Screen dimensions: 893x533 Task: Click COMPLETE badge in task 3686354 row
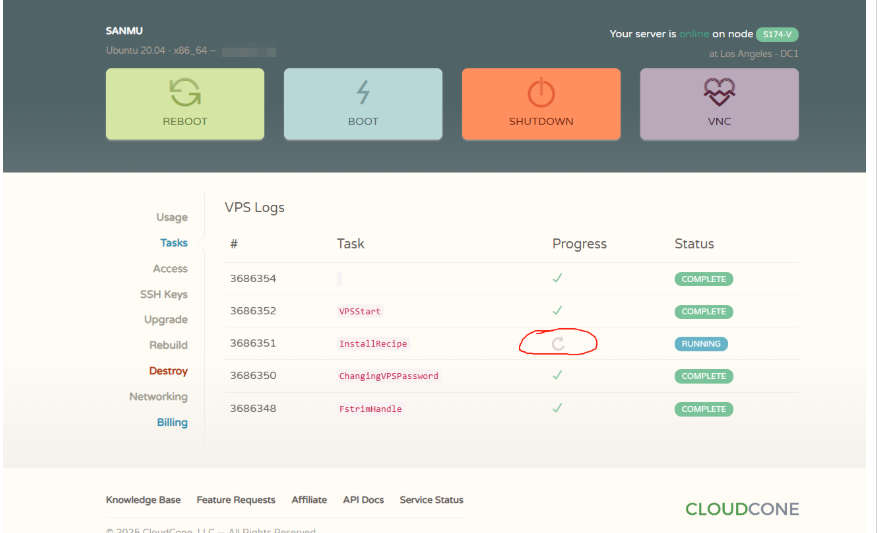click(704, 279)
